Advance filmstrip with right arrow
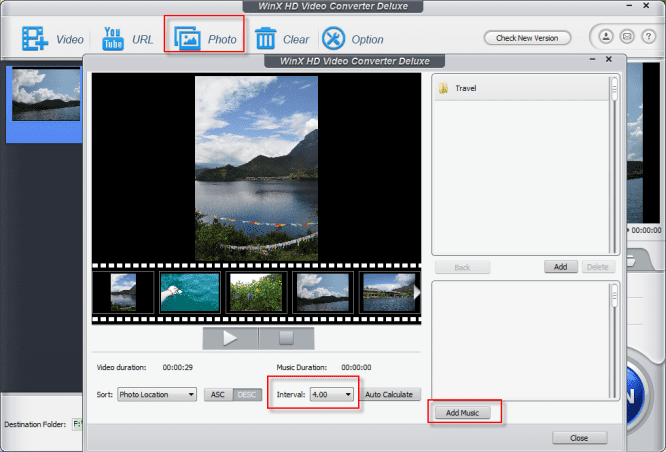This screenshot has width=666, height=452. point(417,292)
